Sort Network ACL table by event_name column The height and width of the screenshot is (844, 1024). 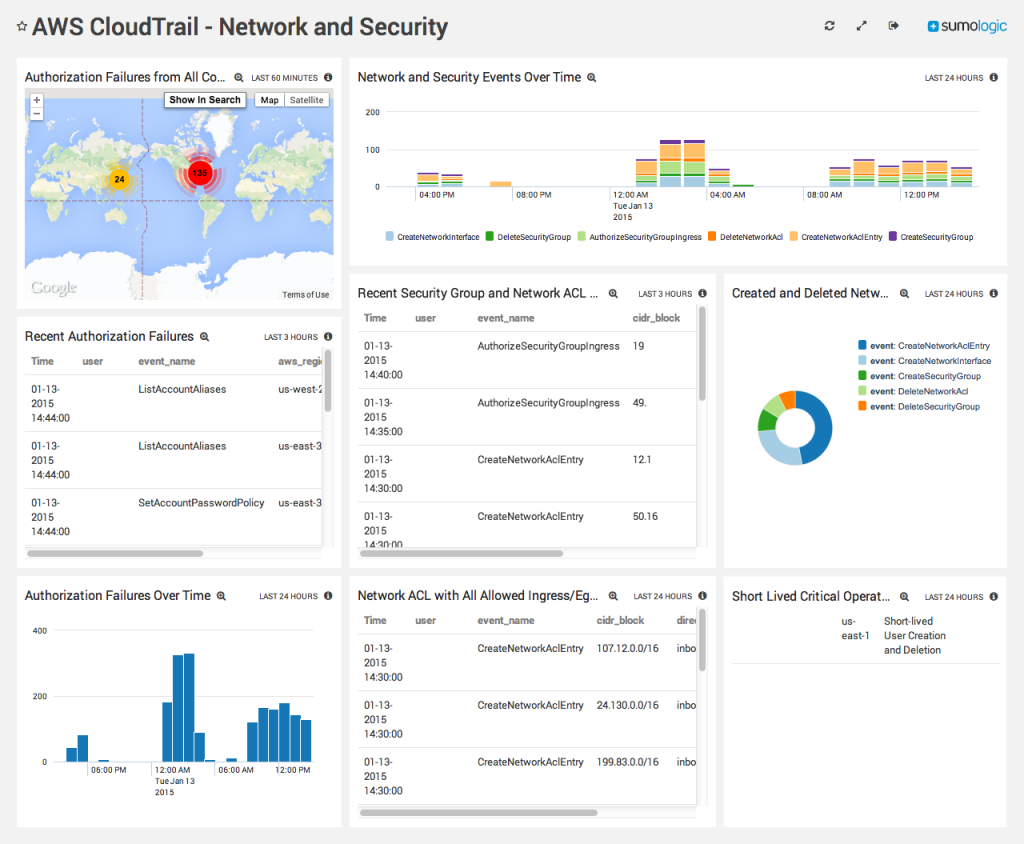point(505,621)
